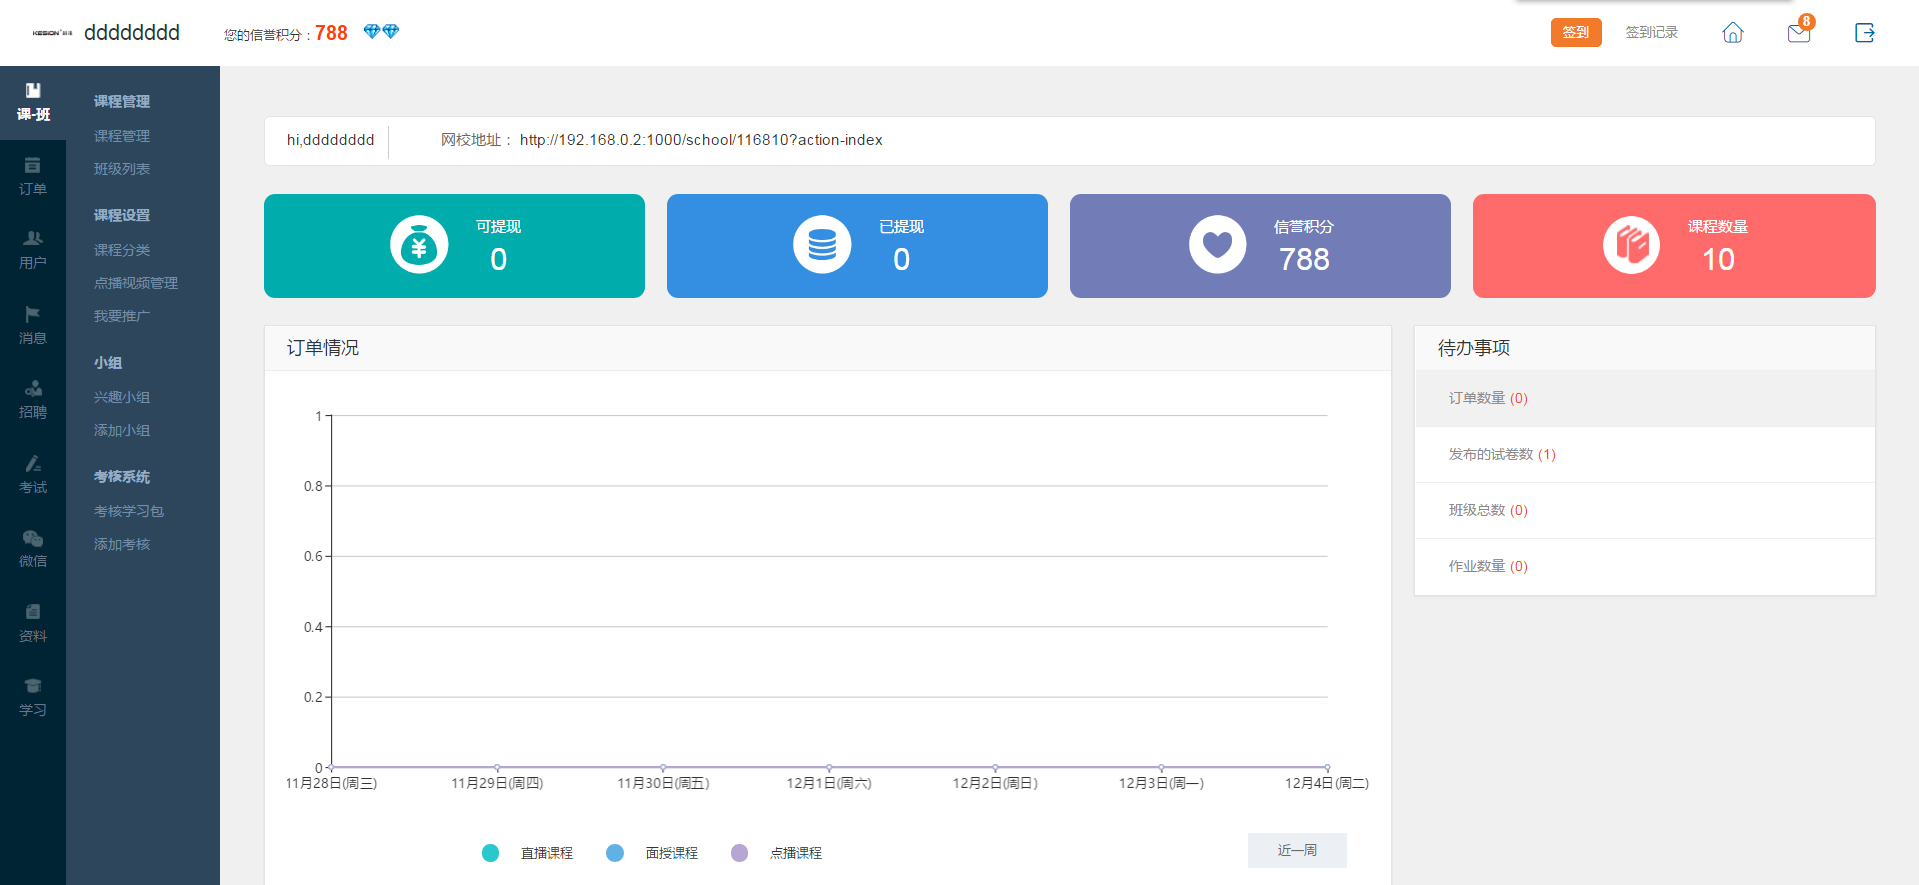Open the 用户 sidebar section
The height and width of the screenshot is (885, 1919).
click(33, 250)
